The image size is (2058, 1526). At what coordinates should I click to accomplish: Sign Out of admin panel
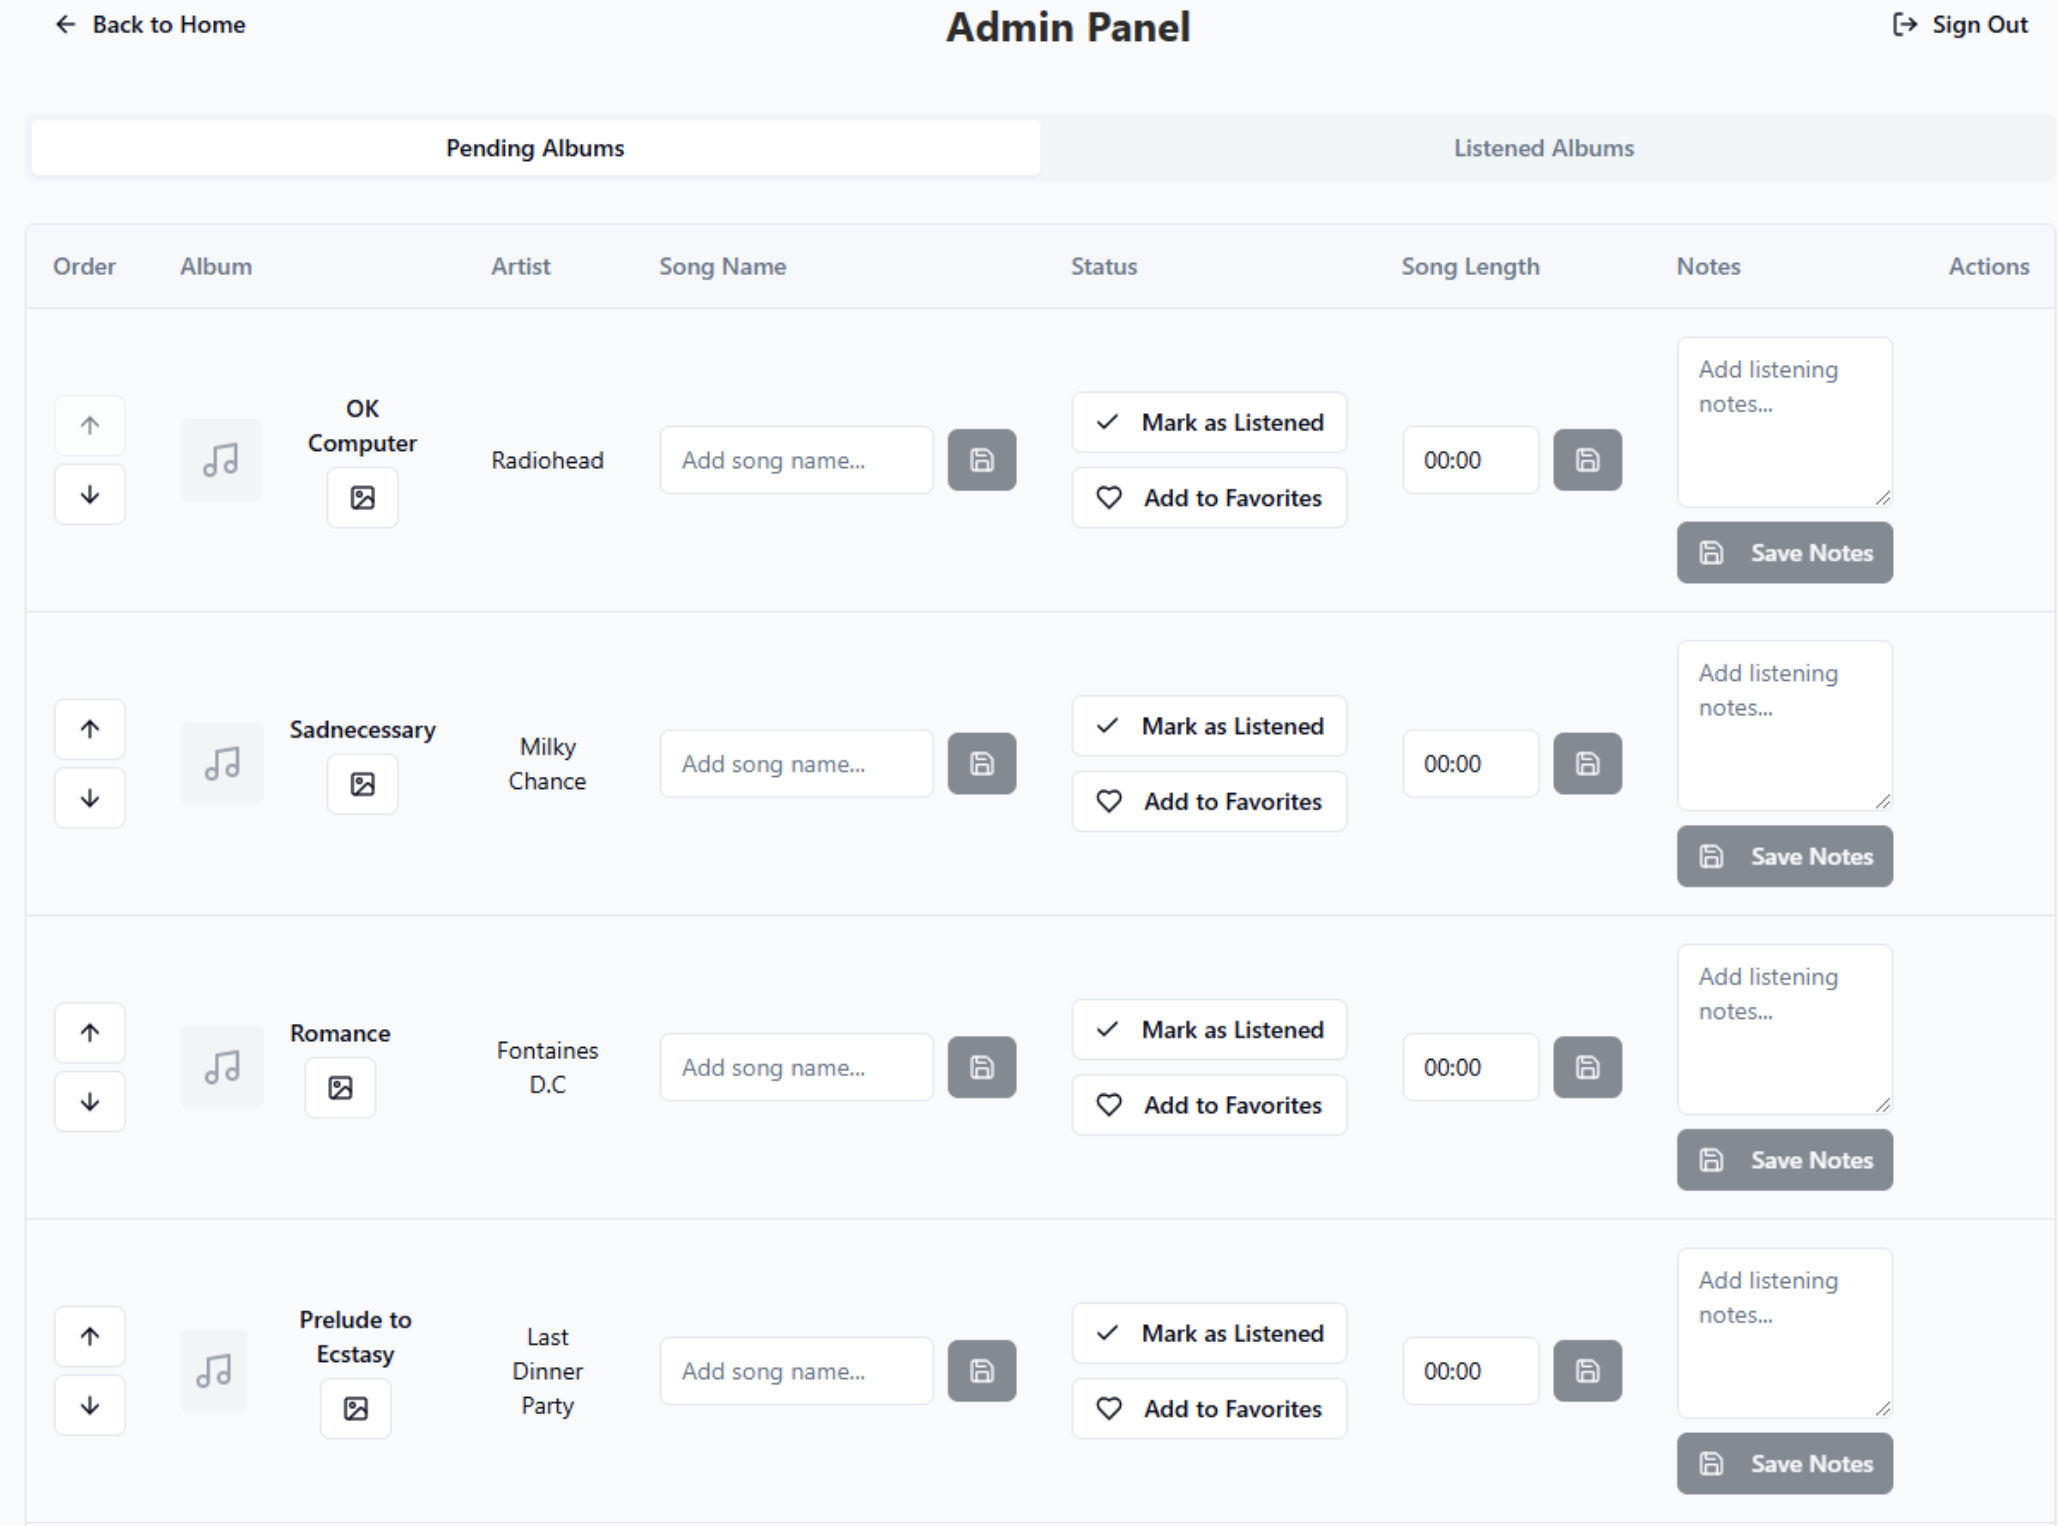pyautogui.click(x=1960, y=25)
